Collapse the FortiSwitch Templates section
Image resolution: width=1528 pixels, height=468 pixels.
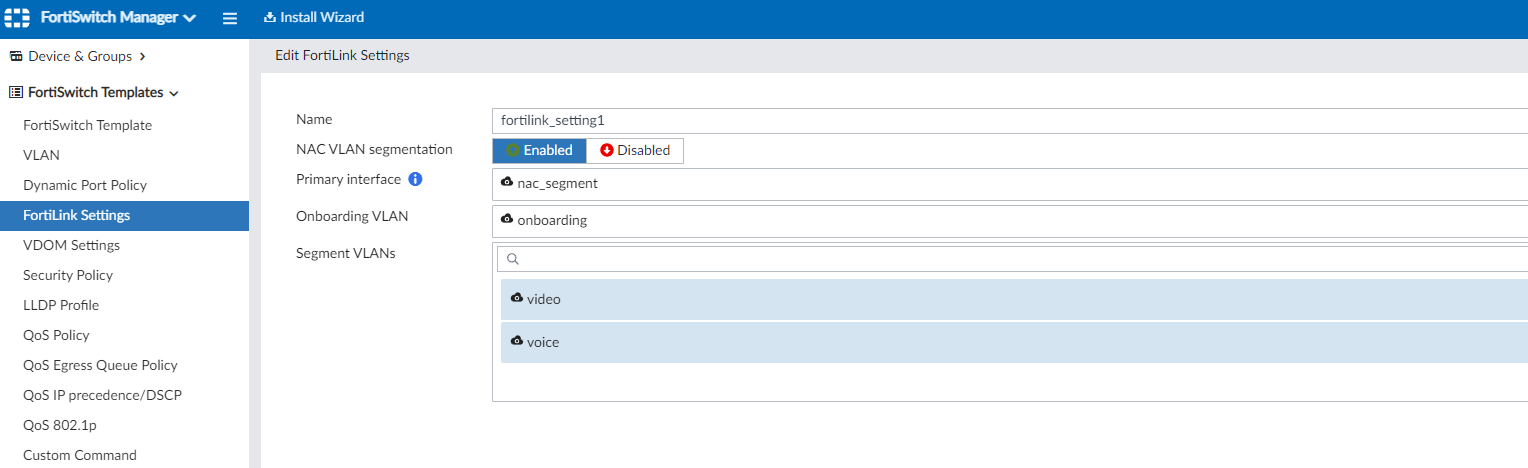point(94,92)
